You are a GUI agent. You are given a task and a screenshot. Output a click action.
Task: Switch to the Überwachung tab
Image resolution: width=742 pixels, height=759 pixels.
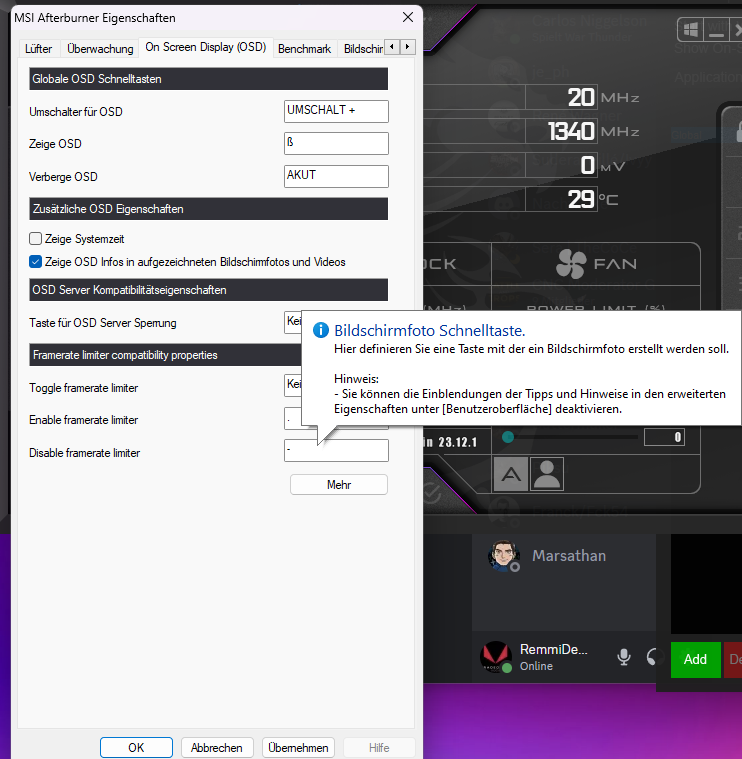[x=100, y=49]
